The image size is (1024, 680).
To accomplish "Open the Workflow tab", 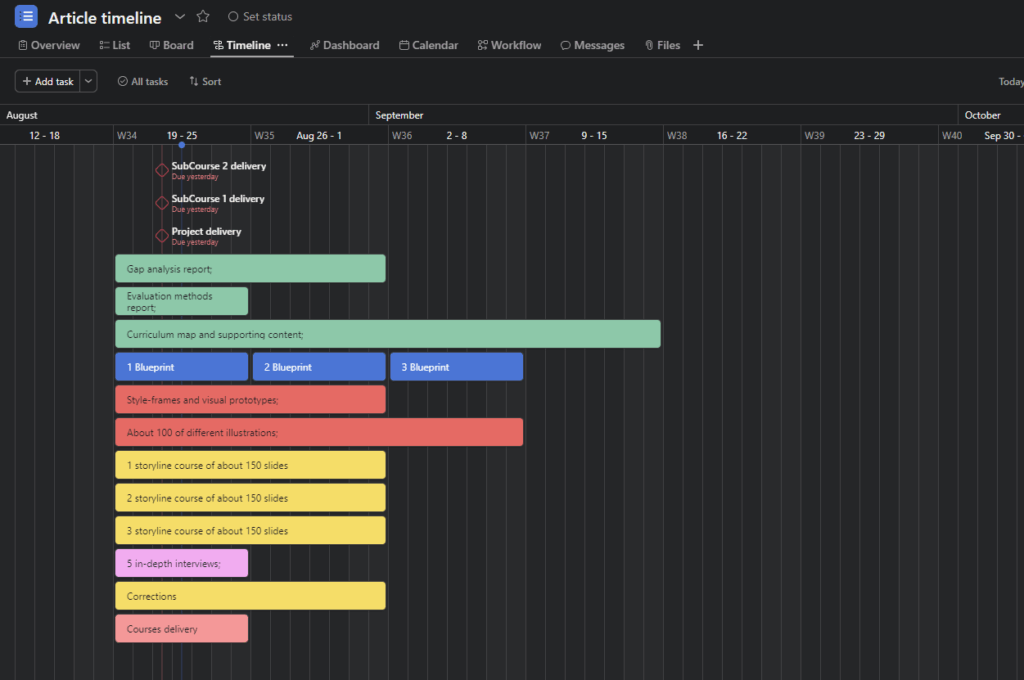I will coord(509,45).
